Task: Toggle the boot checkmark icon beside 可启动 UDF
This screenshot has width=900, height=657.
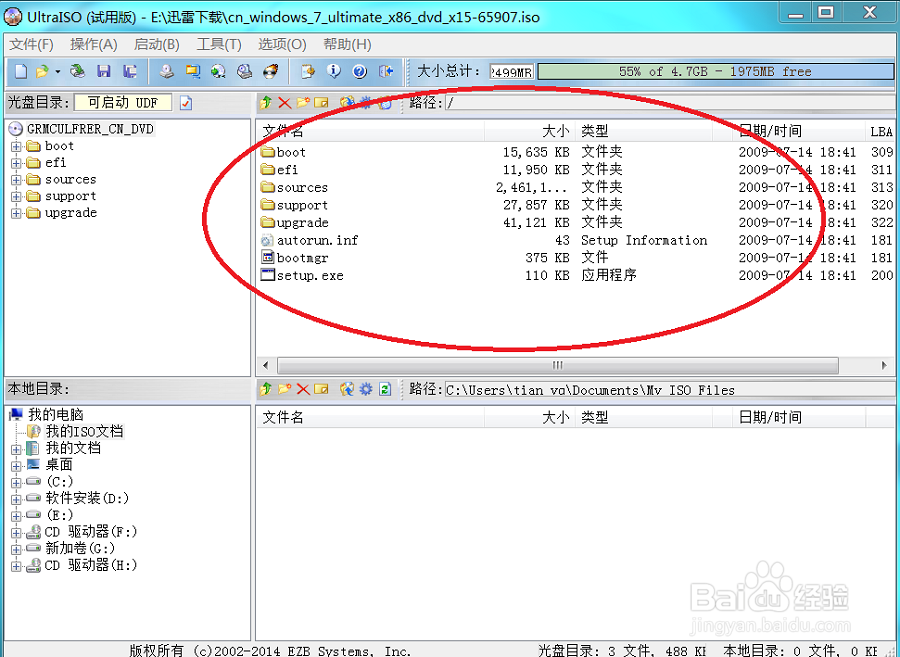Action: pyautogui.click(x=185, y=103)
